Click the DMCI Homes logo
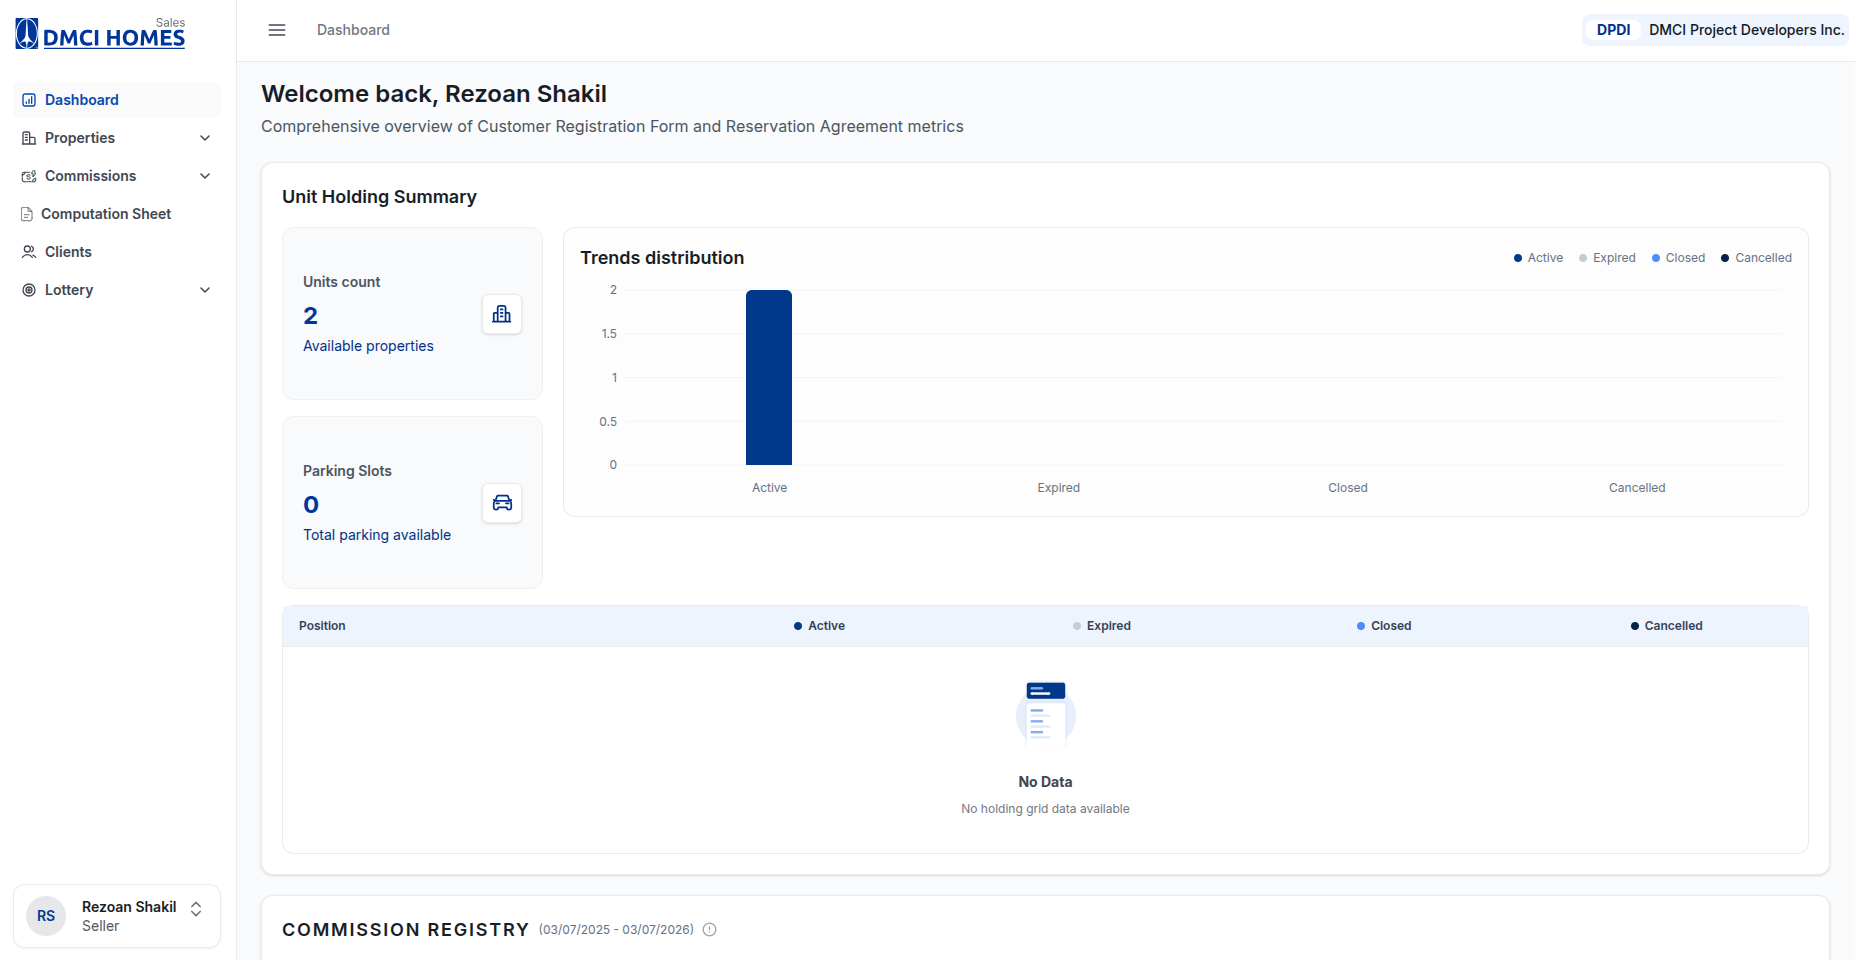 pyautogui.click(x=100, y=34)
